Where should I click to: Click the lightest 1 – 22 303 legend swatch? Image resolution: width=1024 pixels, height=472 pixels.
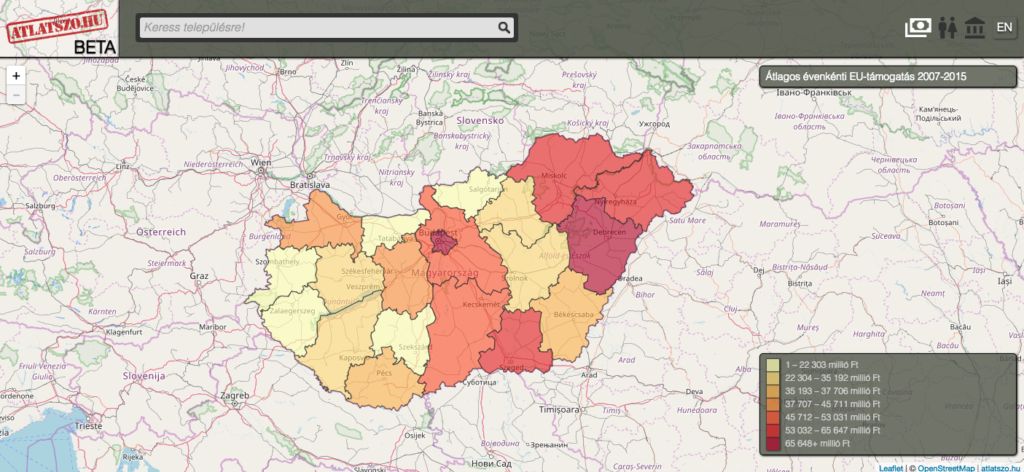773,362
